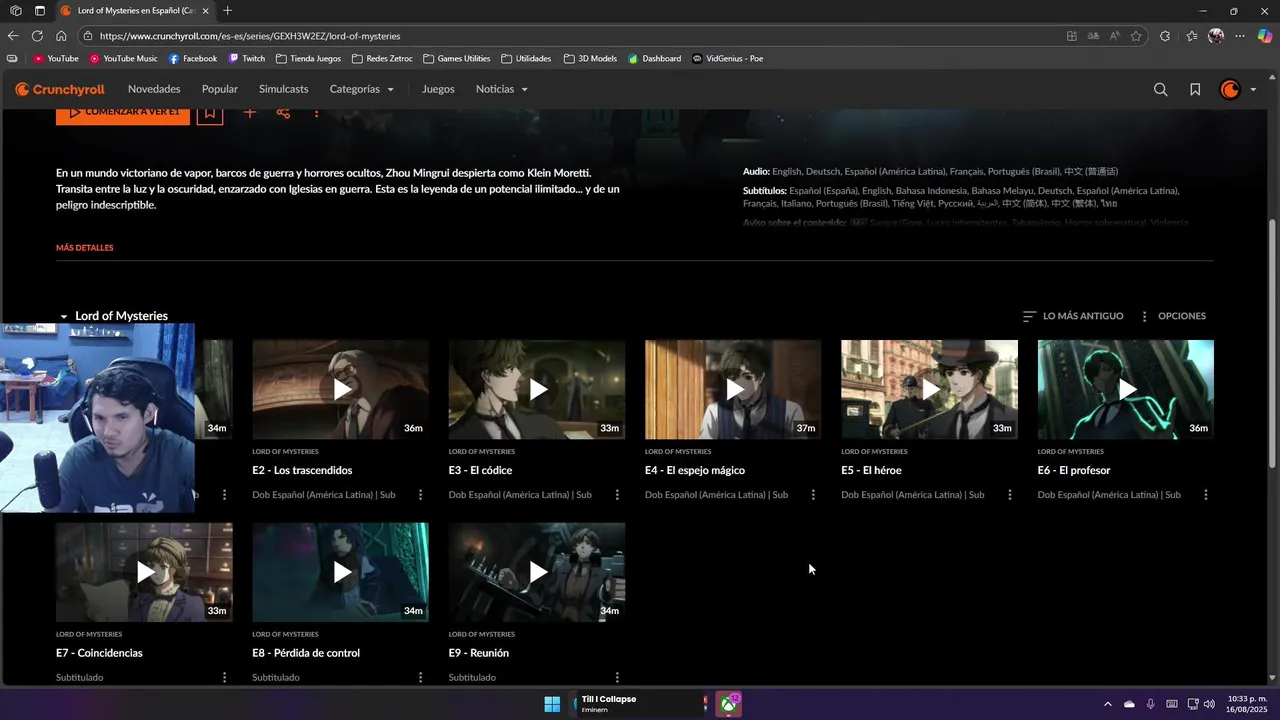Open volume control in system tray
Image resolution: width=1280 pixels, height=720 pixels.
coord(1210,704)
